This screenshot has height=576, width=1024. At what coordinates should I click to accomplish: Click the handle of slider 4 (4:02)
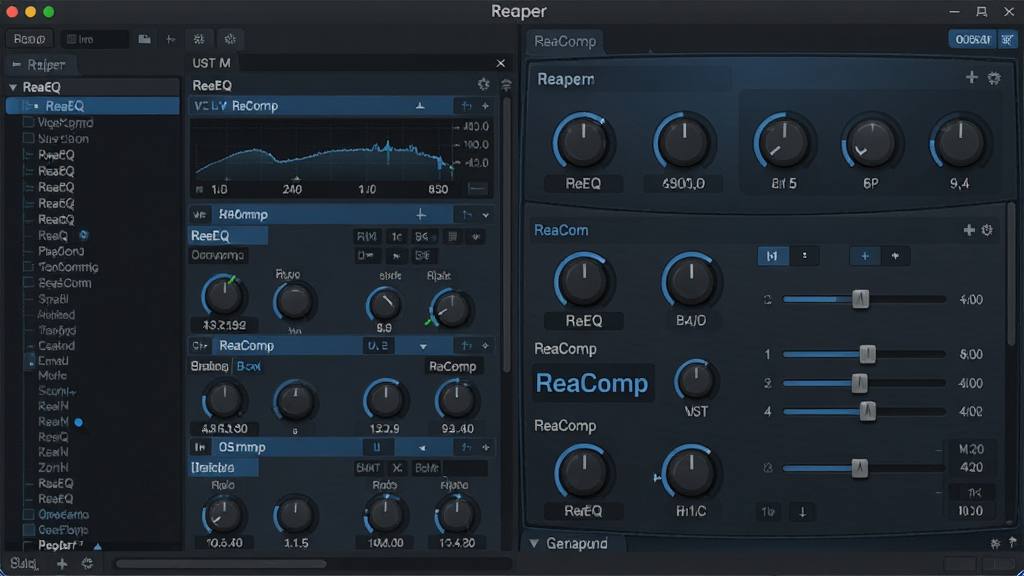[867, 411]
